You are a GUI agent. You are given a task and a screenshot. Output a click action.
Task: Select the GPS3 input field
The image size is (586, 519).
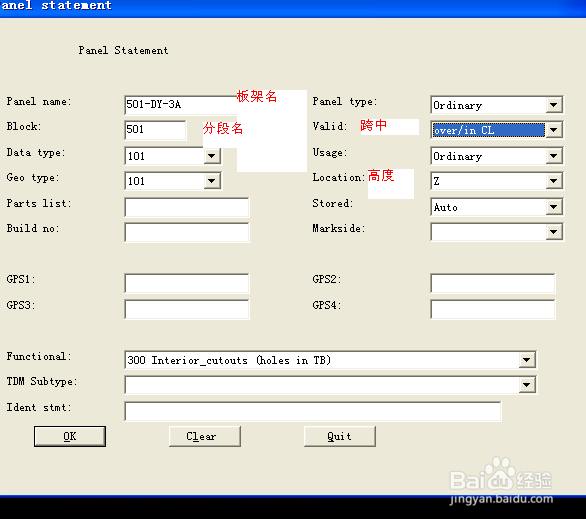point(187,309)
